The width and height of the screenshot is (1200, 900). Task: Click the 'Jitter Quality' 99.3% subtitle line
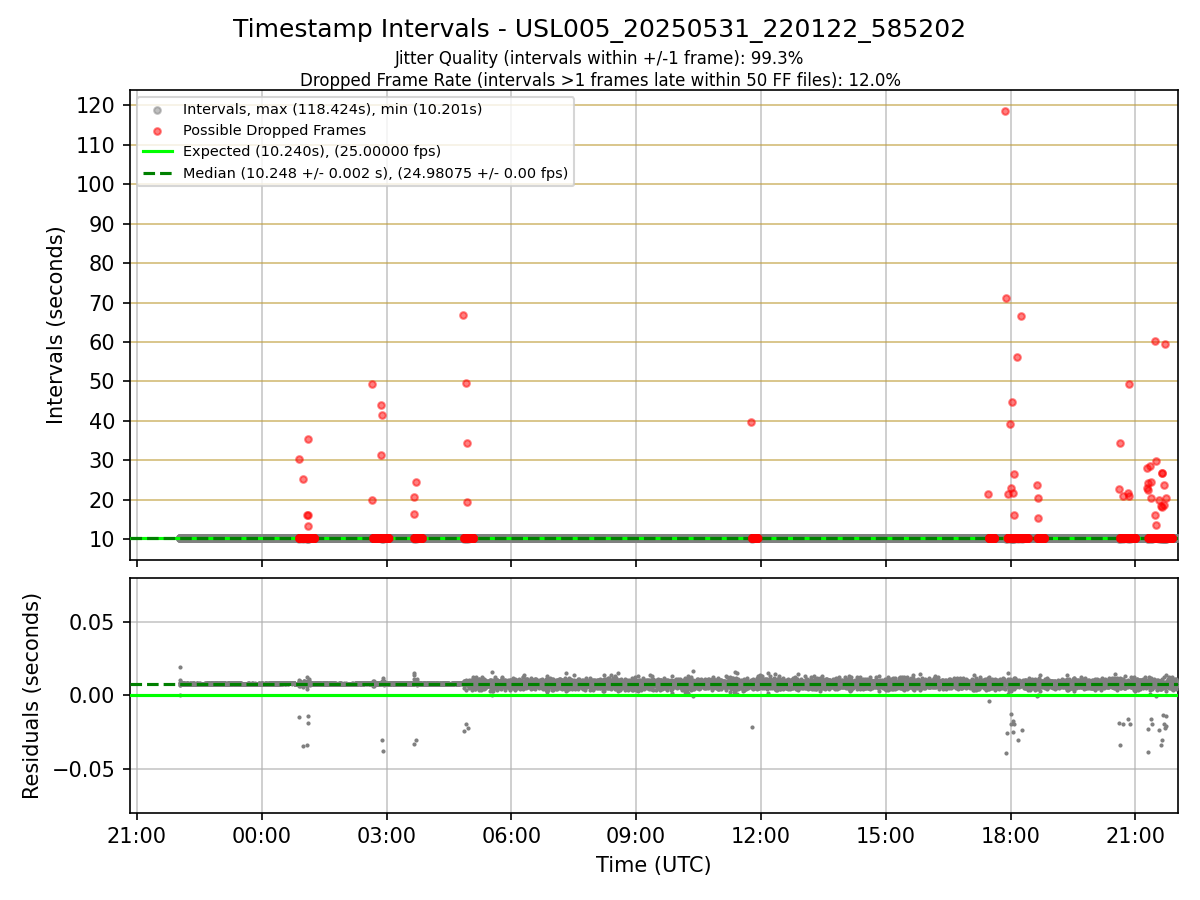click(599, 58)
